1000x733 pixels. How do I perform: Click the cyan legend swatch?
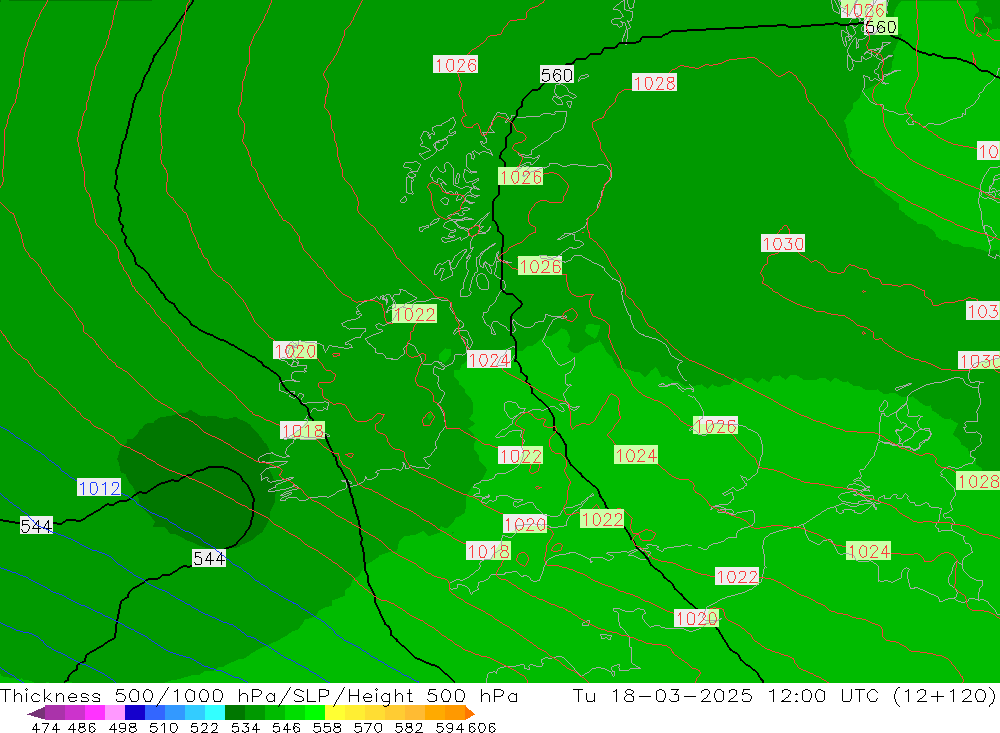pyautogui.click(x=215, y=713)
